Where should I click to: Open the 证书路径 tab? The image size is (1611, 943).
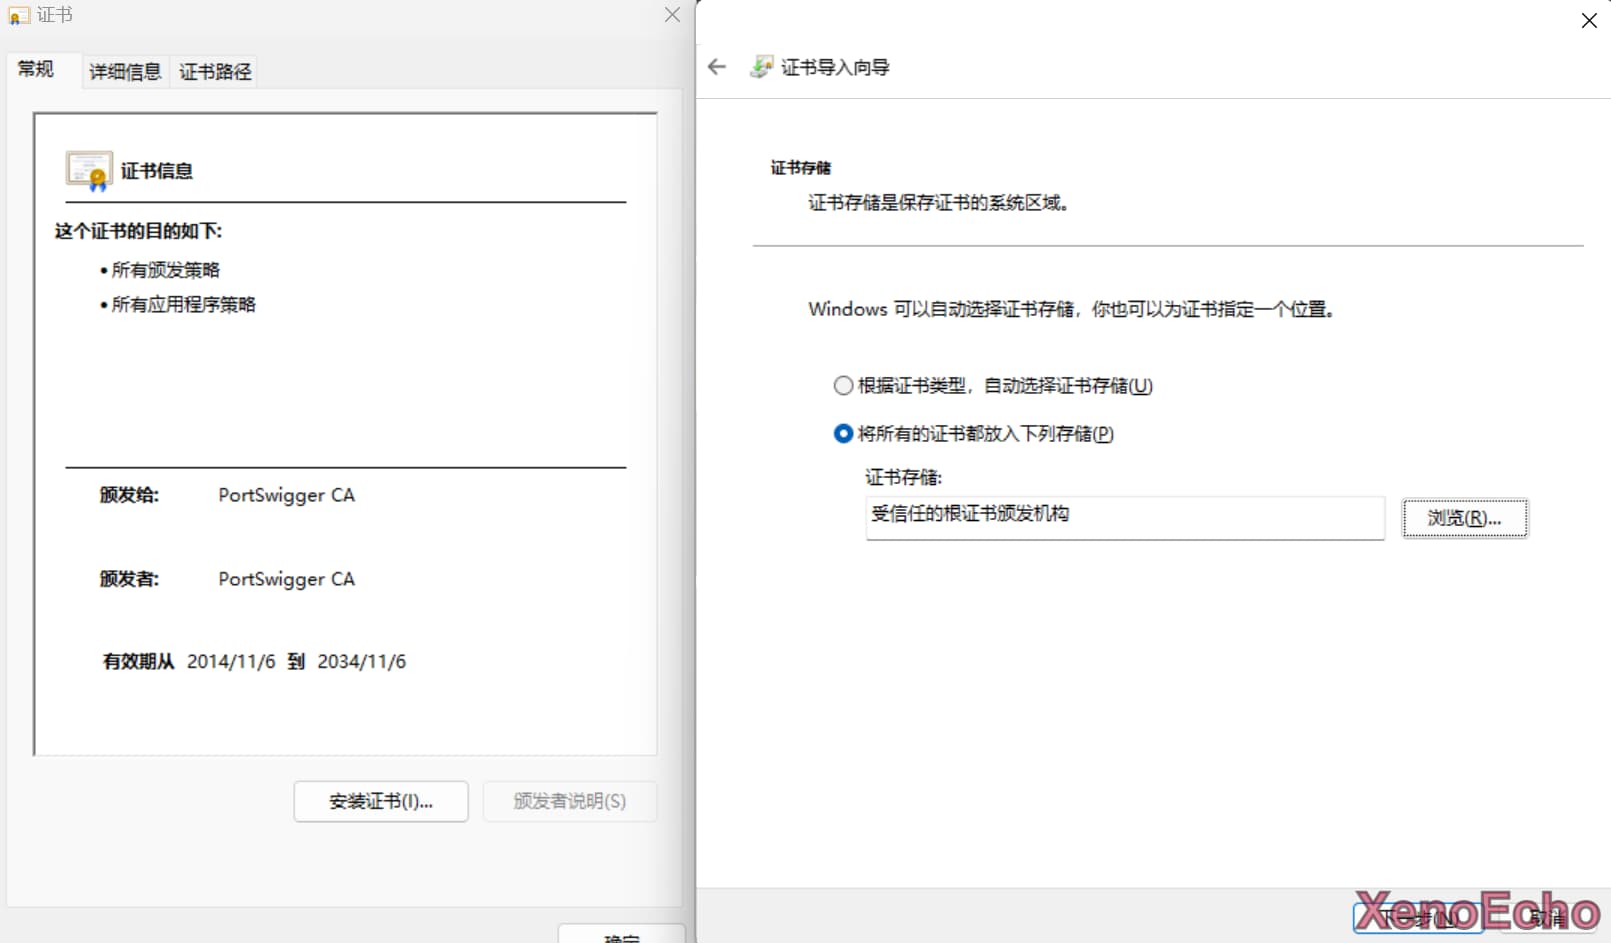(x=215, y=72)
